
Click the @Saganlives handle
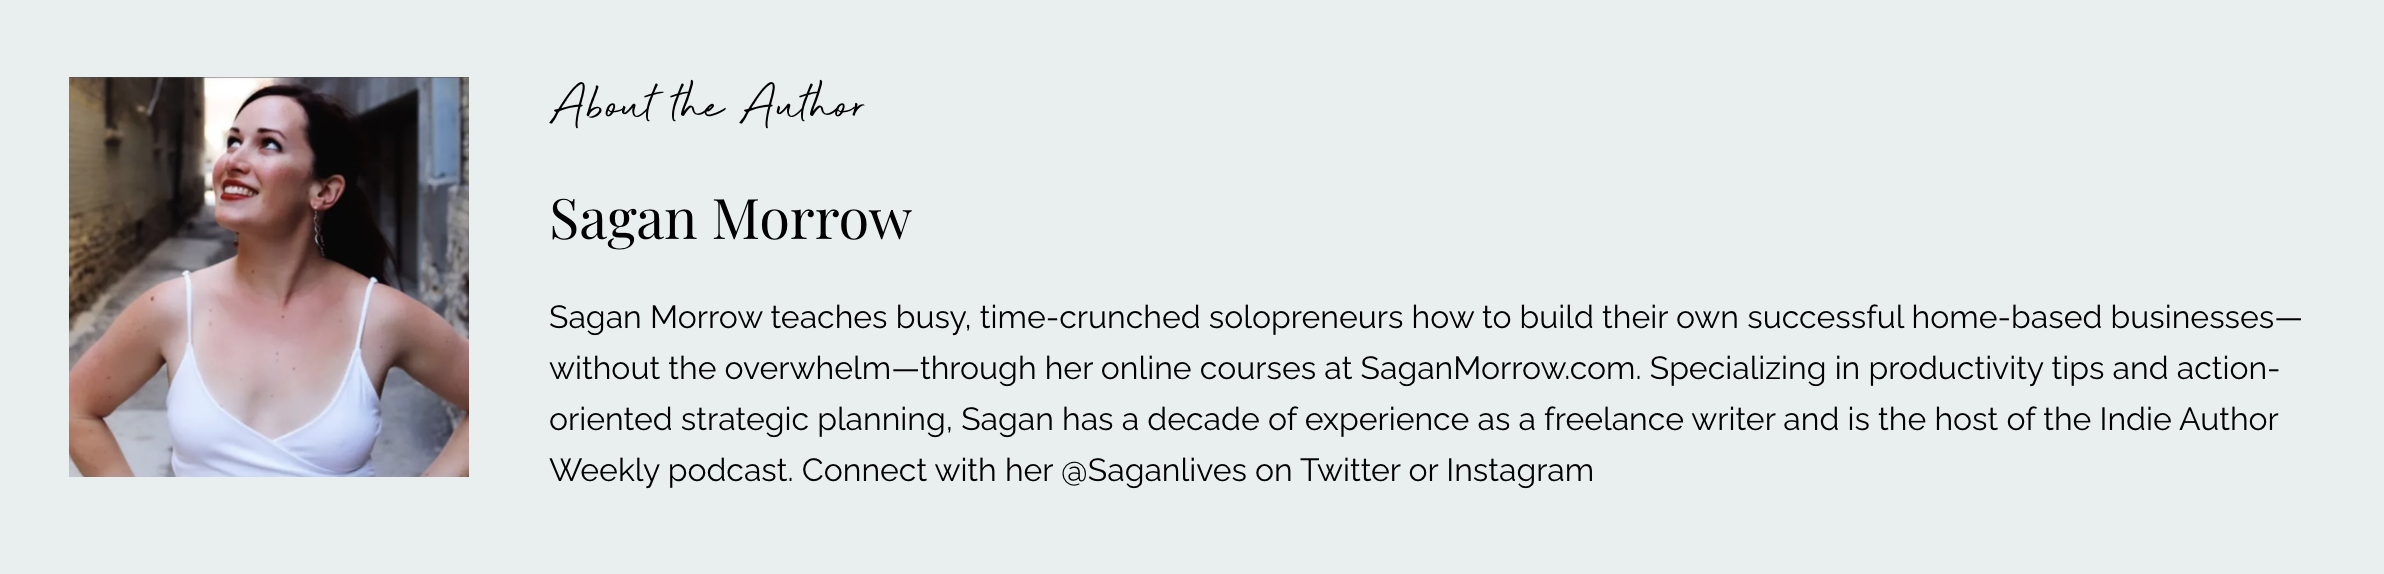1153,471
